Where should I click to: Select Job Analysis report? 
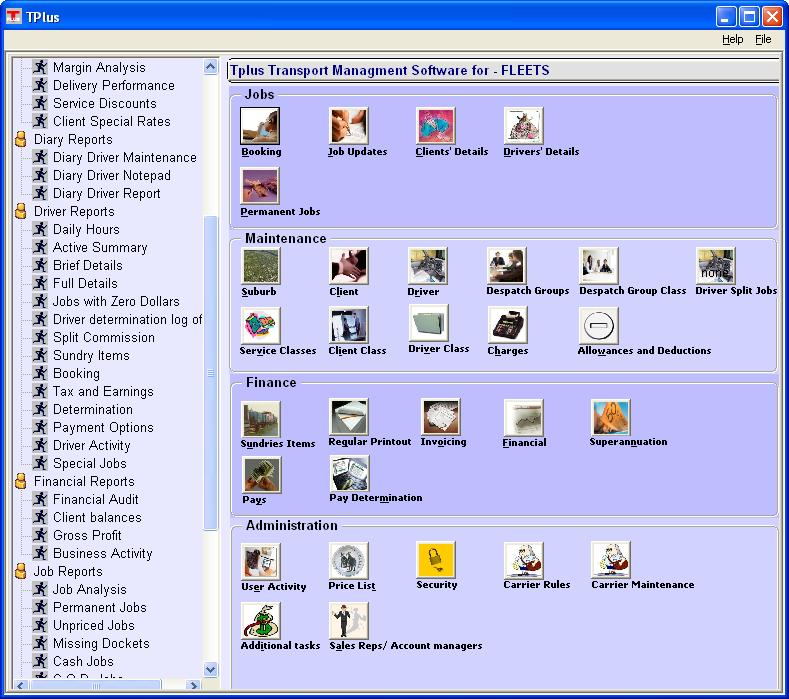90,589
